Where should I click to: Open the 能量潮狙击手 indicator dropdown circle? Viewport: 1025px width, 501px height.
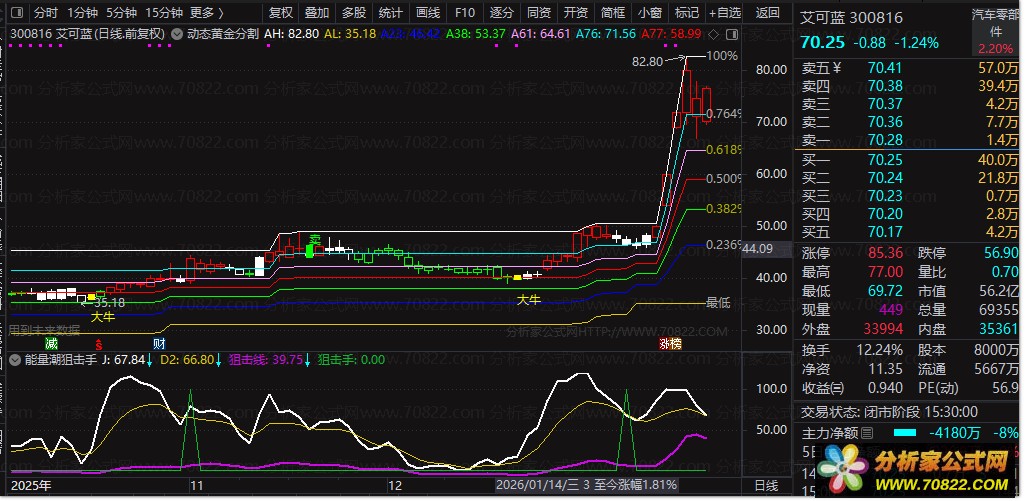point(16,360)
